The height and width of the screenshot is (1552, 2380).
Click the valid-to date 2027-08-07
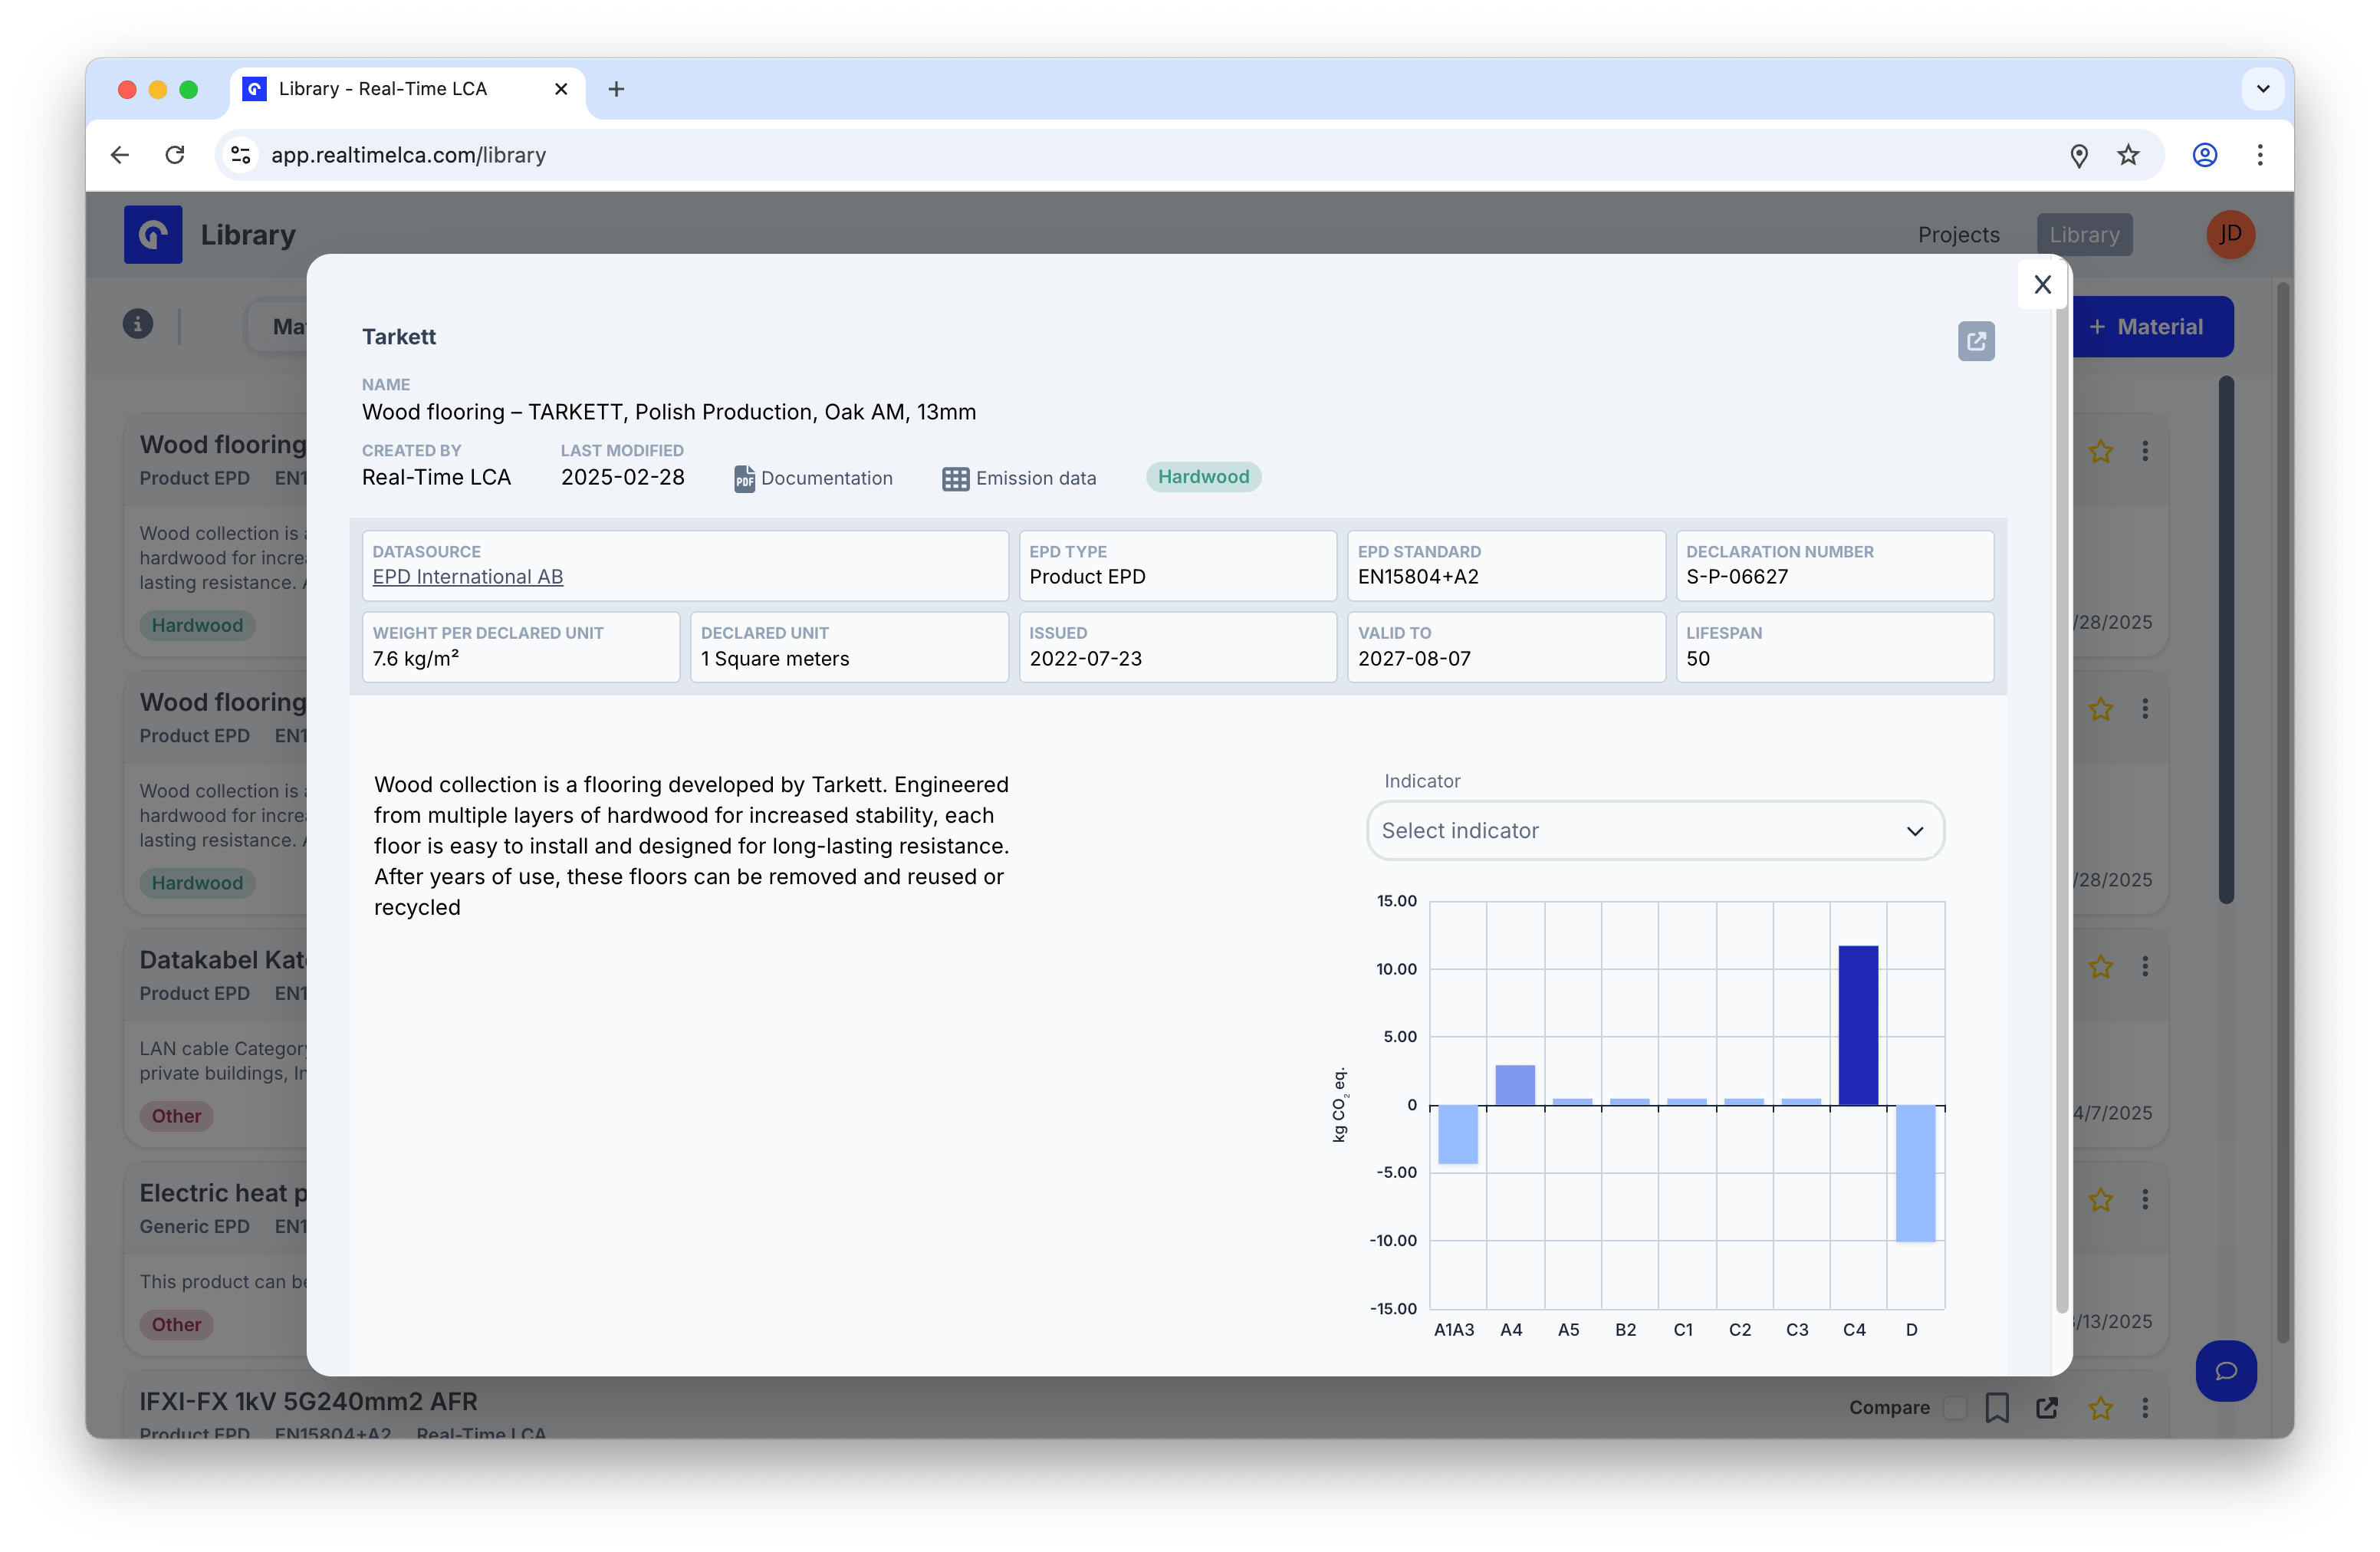(1414, 659)
